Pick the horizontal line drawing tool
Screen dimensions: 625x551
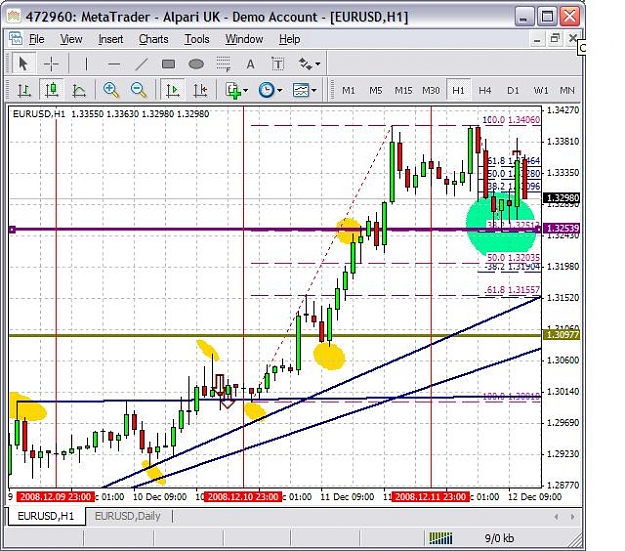[x=114, y=64]
